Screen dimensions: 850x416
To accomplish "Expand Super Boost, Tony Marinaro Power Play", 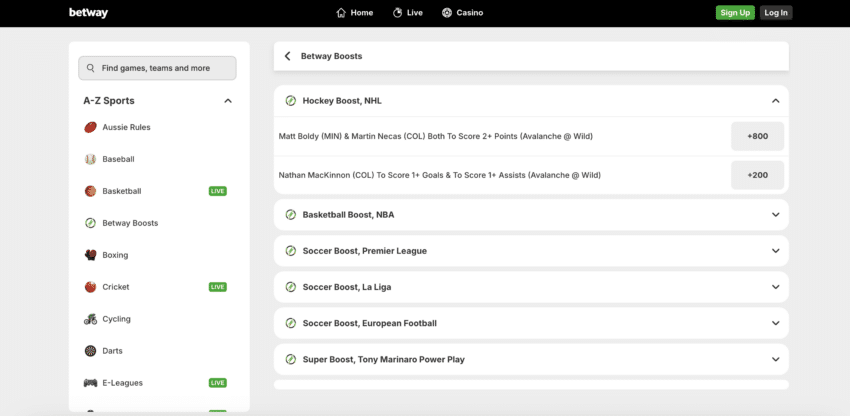I will click(x=776, y=359).
